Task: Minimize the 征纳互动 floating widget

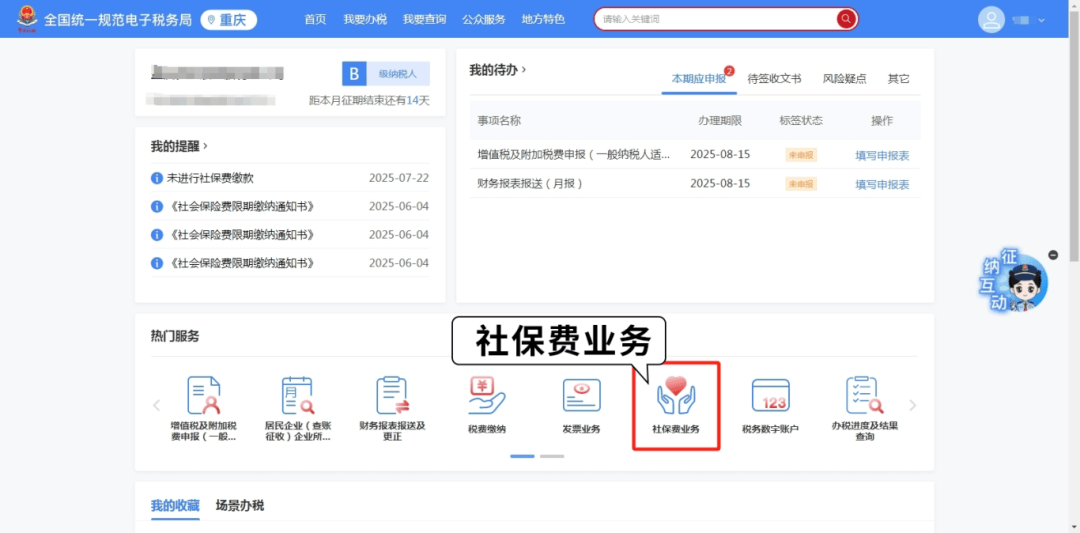Action: (x=1053, y=255)
